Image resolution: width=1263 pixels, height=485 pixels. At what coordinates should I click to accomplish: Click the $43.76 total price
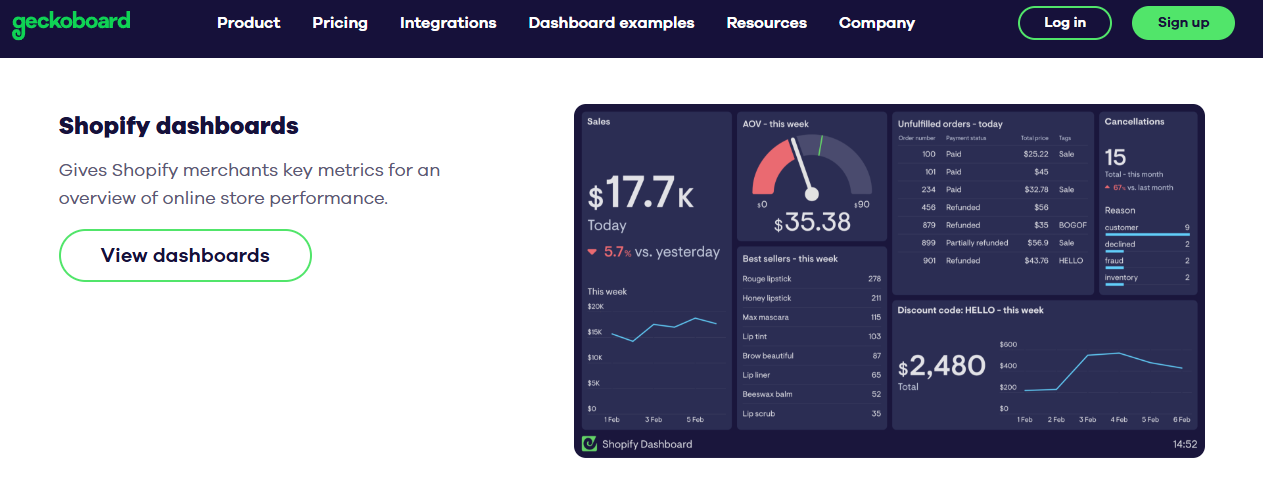click(1035, 260)
